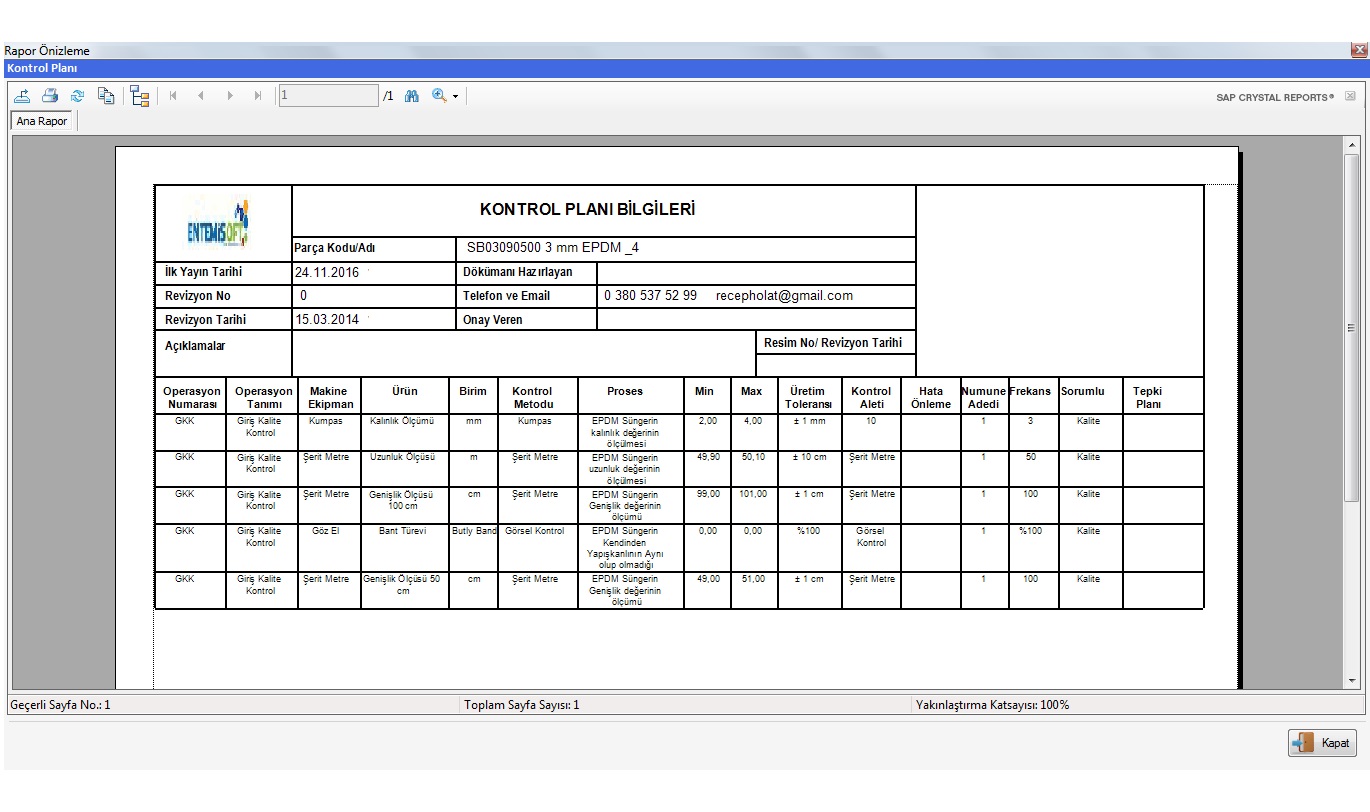
Task: Go to last page arrow
Action: click(258, 96)
